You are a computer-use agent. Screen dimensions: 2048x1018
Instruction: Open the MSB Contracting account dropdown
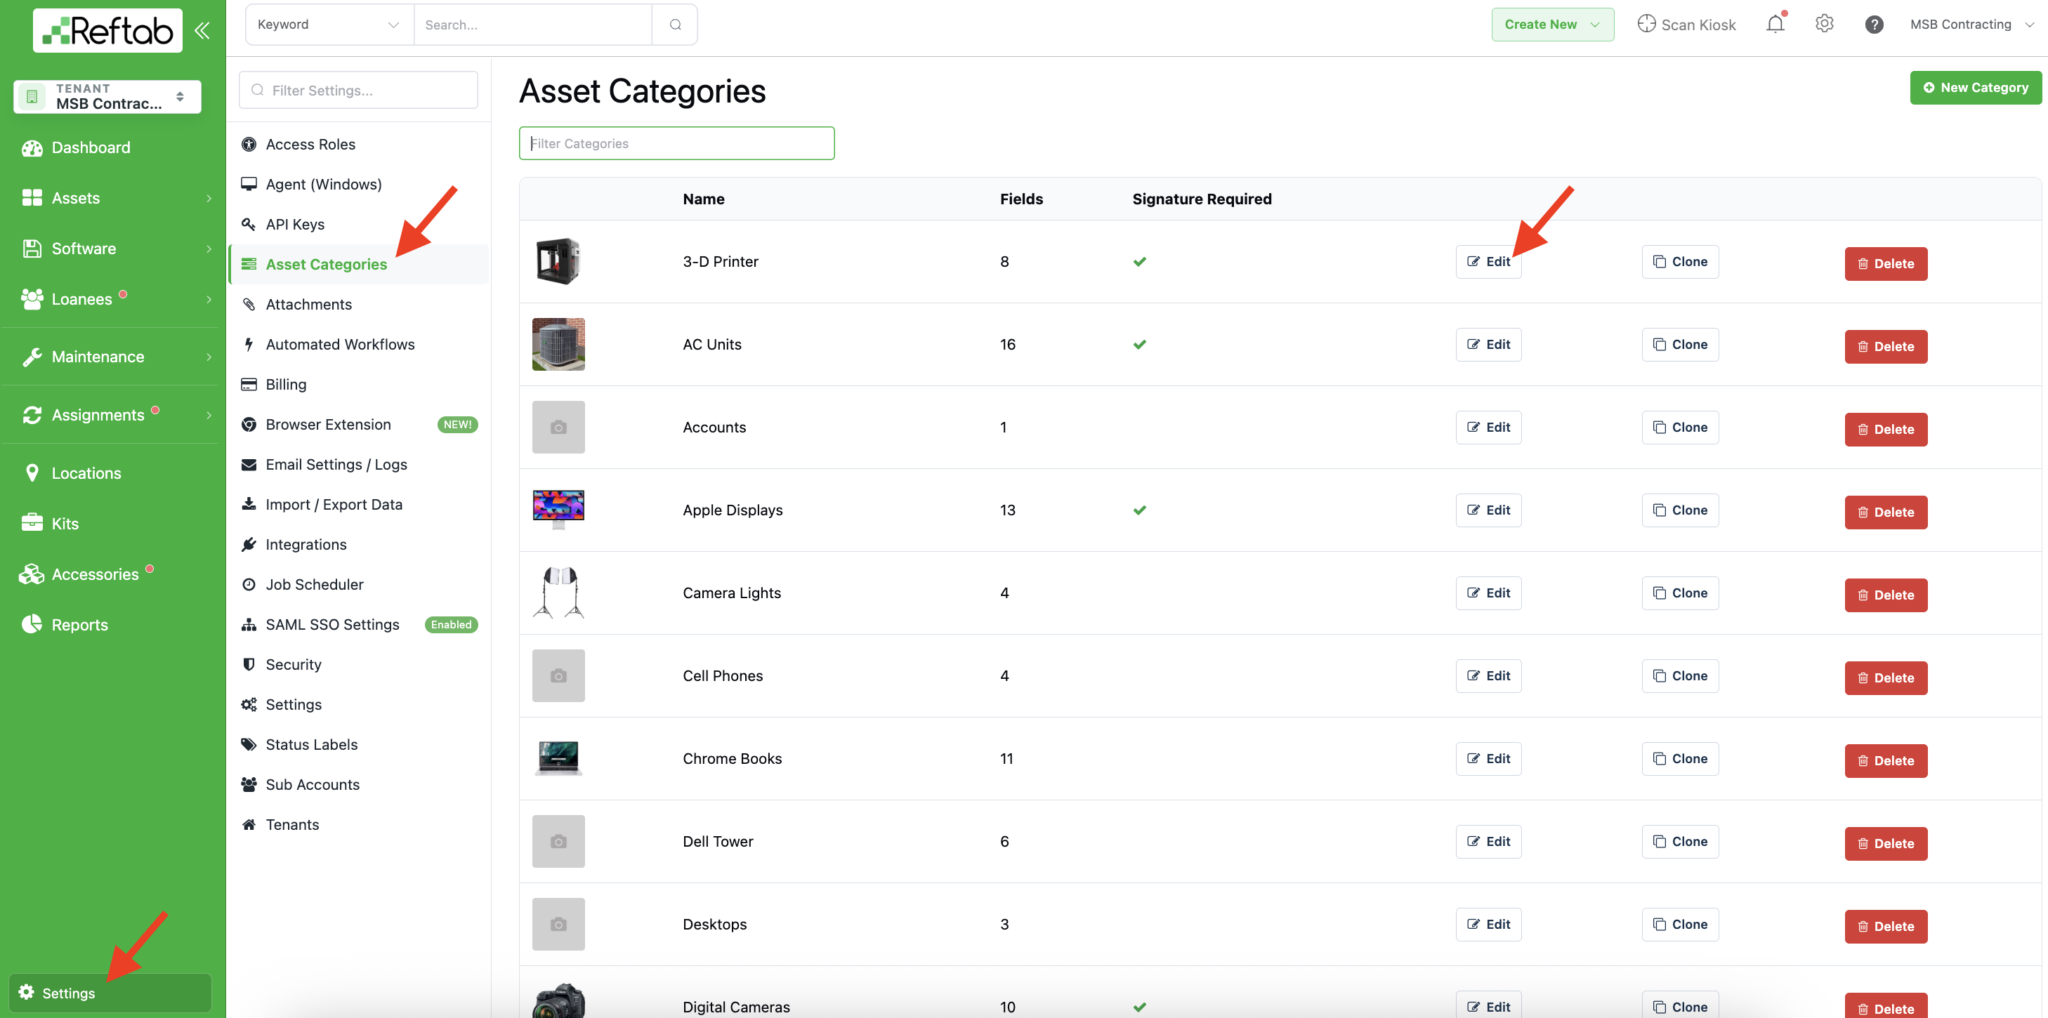[x=1971, y=24]
